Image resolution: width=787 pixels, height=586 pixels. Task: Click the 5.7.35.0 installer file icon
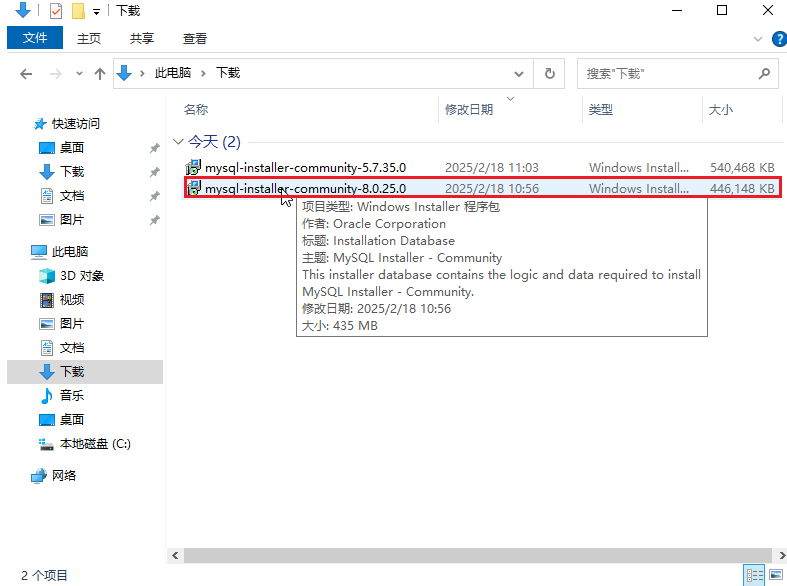tap(193, 167)
